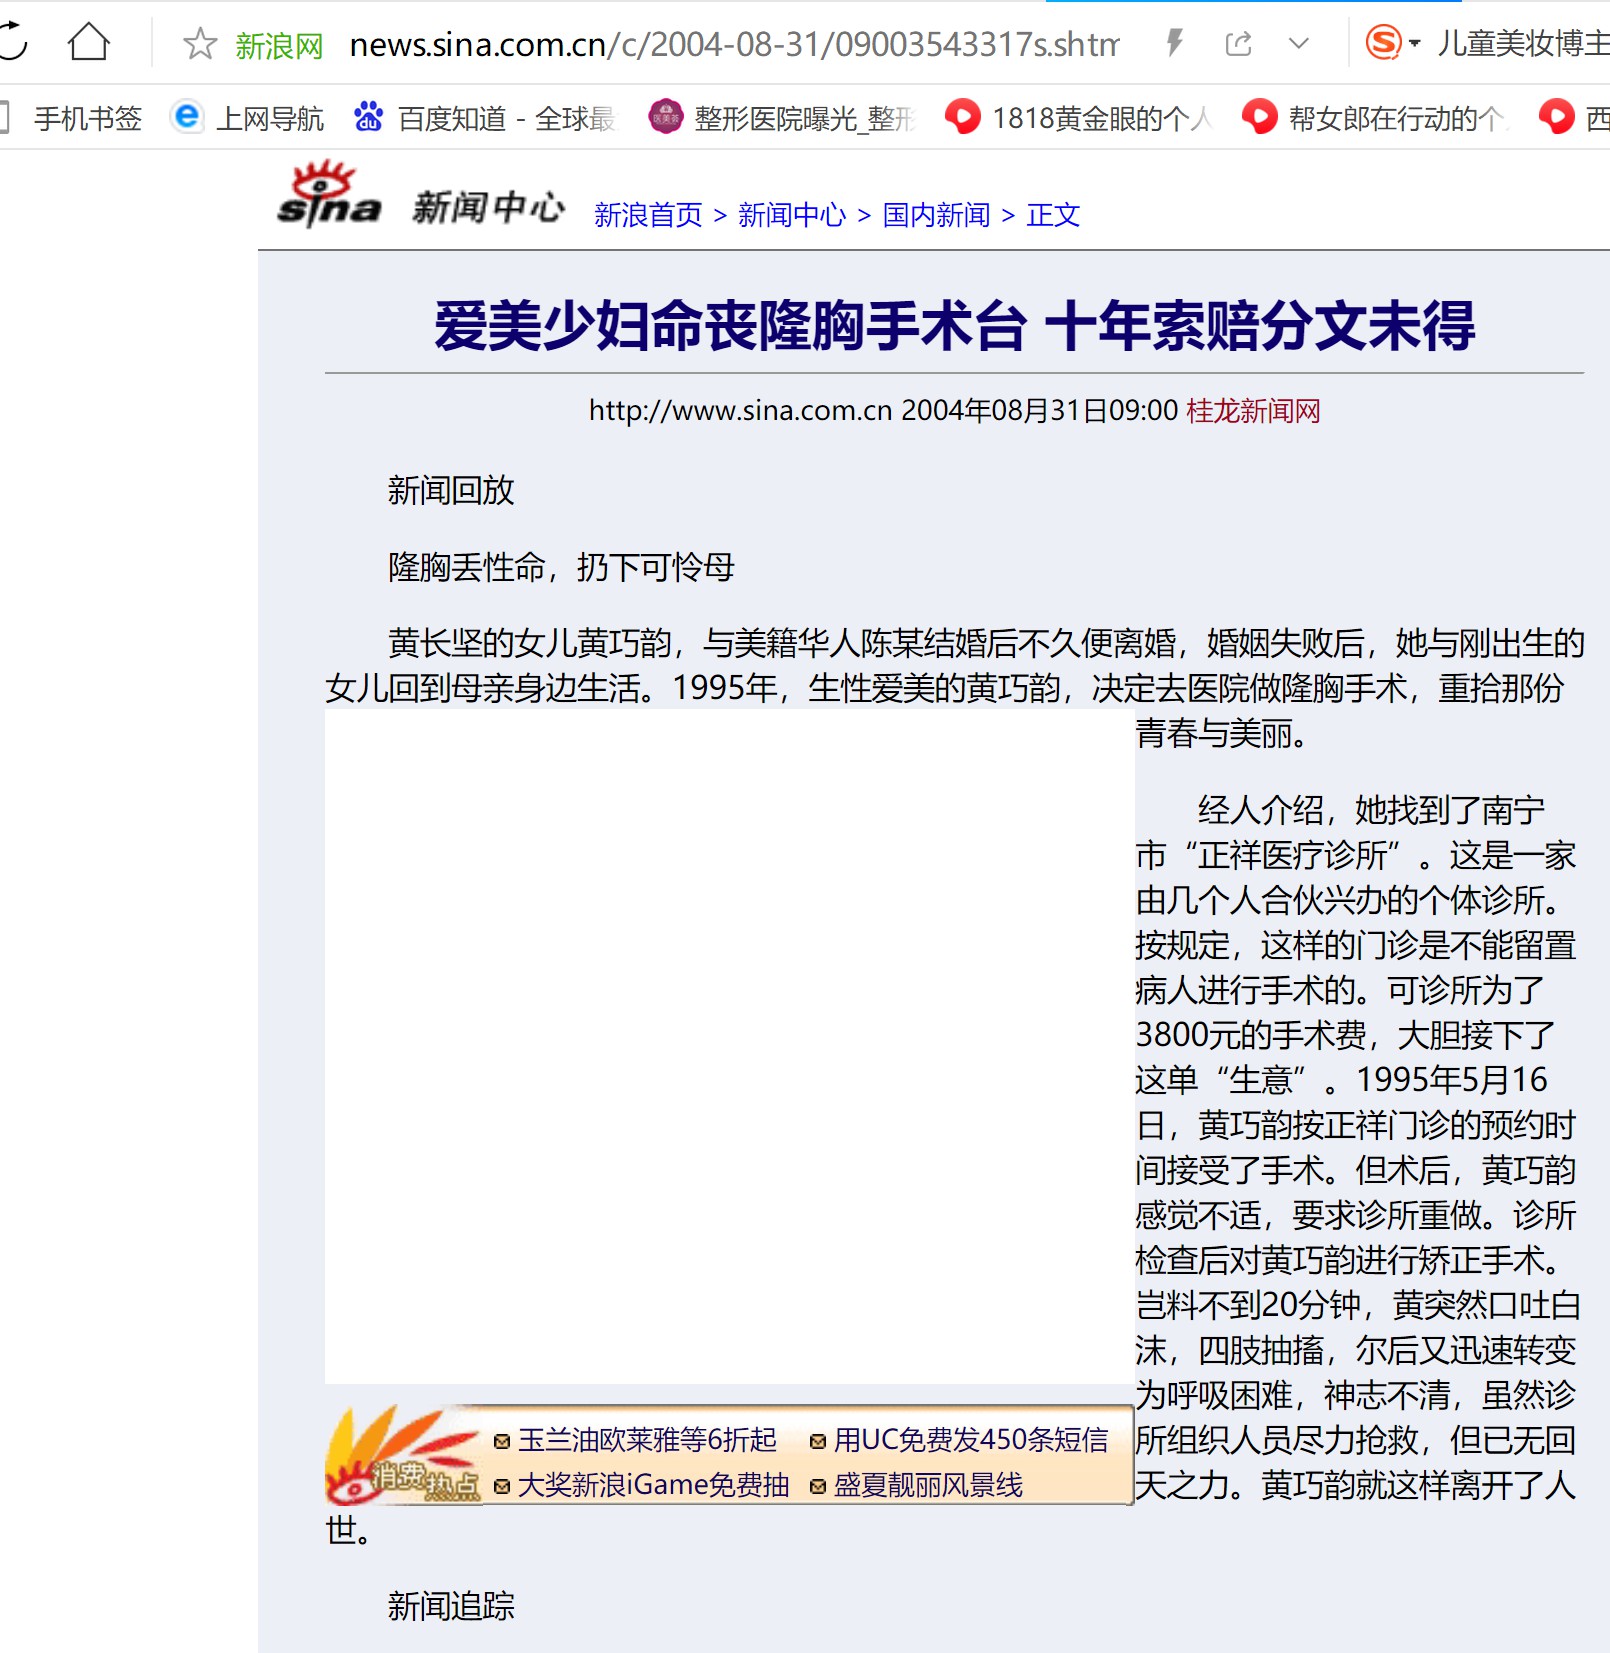Click the Baidu paw icon in bookmarks
This screenshot has height=1653, width=1610.
pos(368,117)
